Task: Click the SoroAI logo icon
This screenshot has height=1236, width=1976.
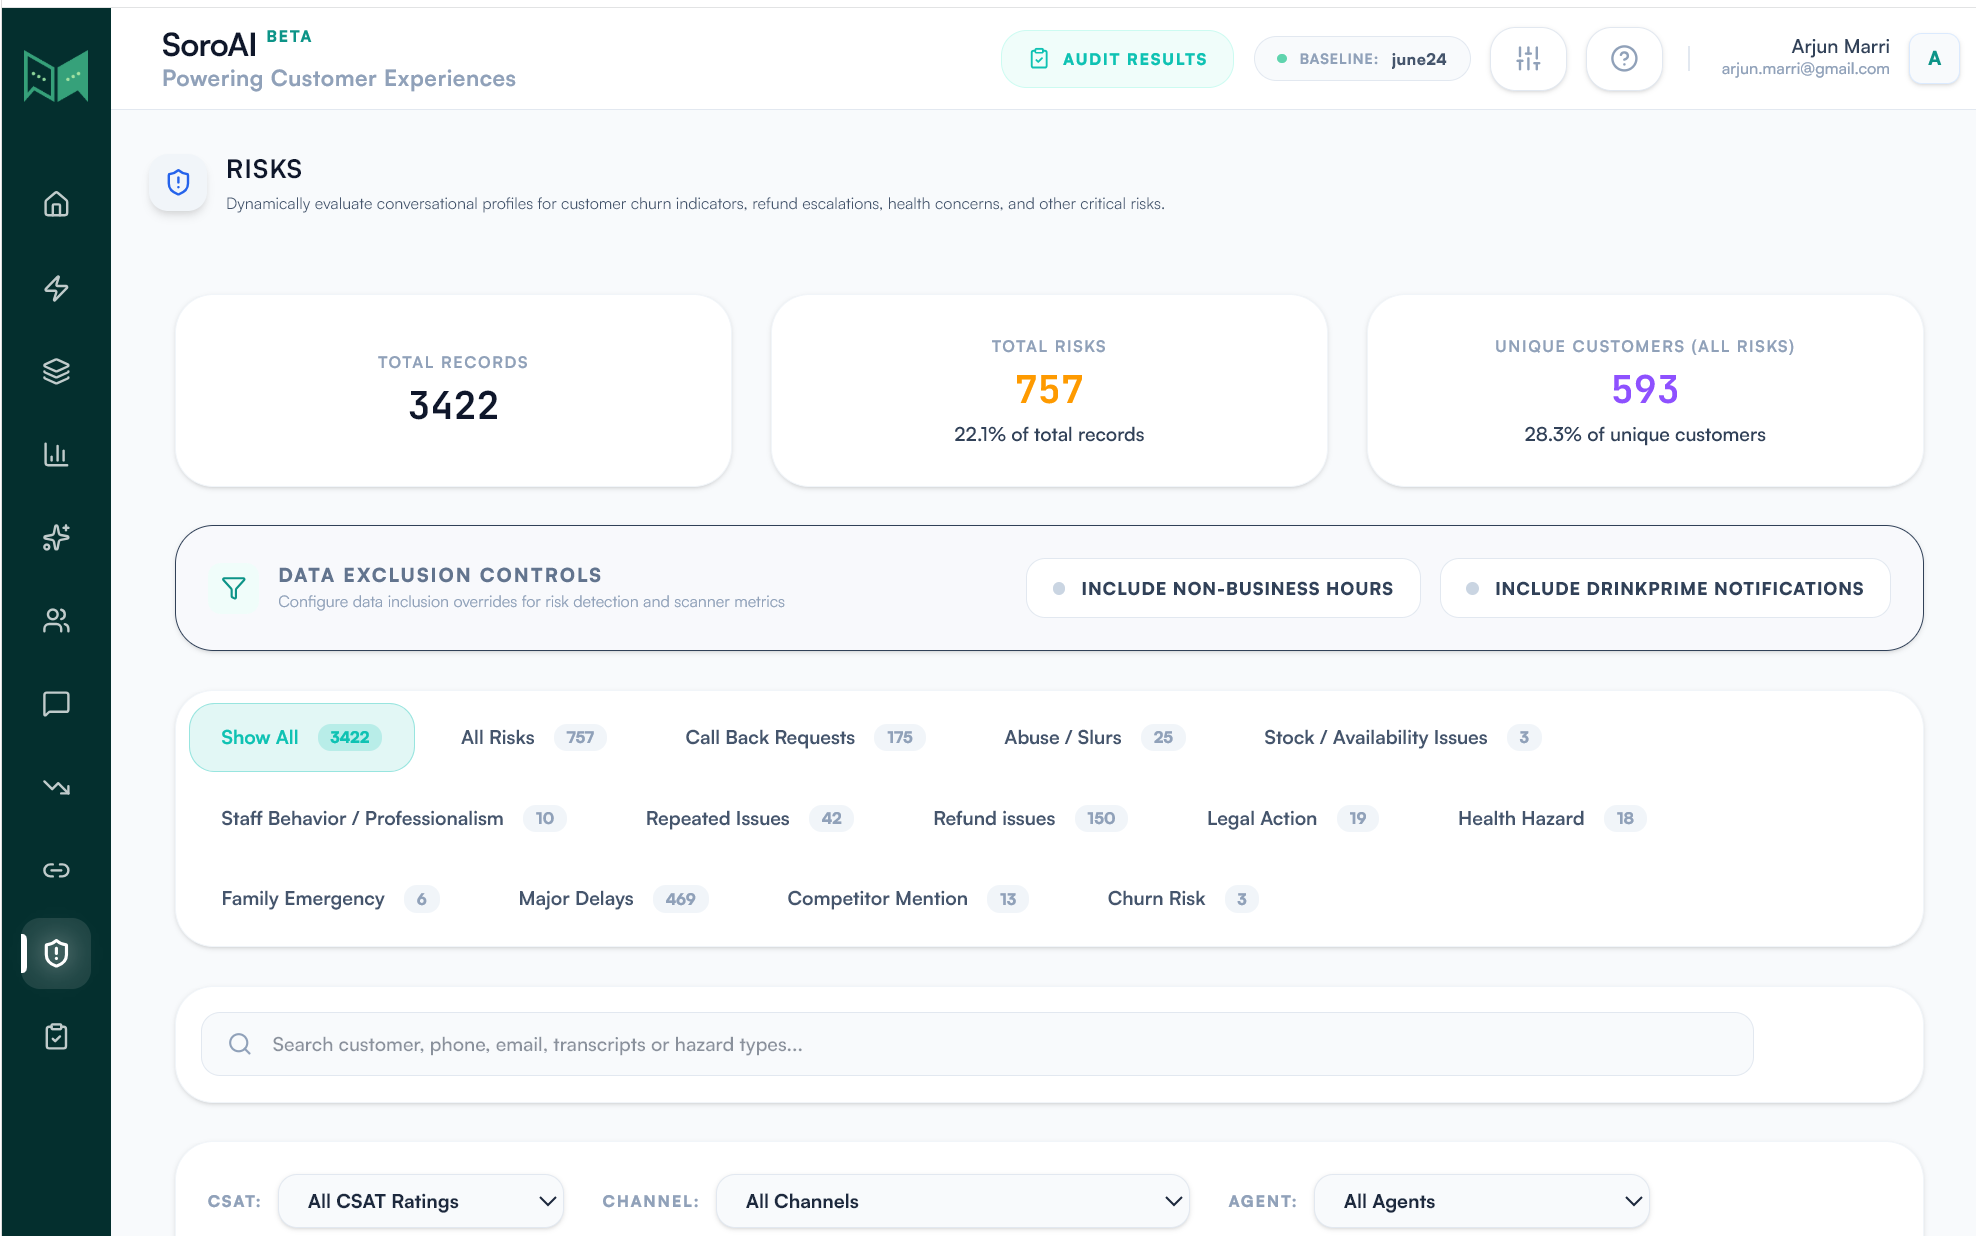Action: coord(56,76)
